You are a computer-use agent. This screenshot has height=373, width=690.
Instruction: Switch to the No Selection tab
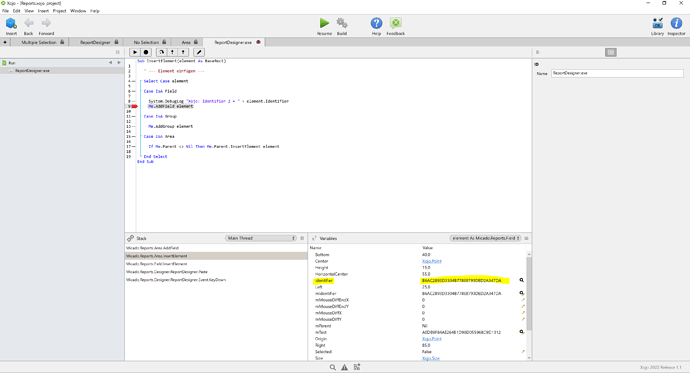coord(146,42)
